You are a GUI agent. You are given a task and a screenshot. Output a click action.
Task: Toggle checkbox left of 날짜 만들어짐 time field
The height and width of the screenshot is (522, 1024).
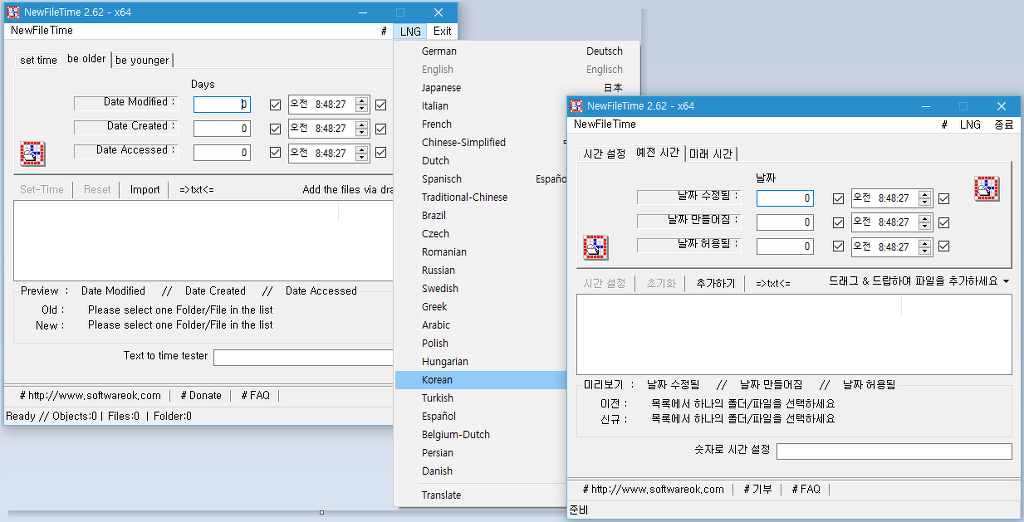tap(839, 223)
